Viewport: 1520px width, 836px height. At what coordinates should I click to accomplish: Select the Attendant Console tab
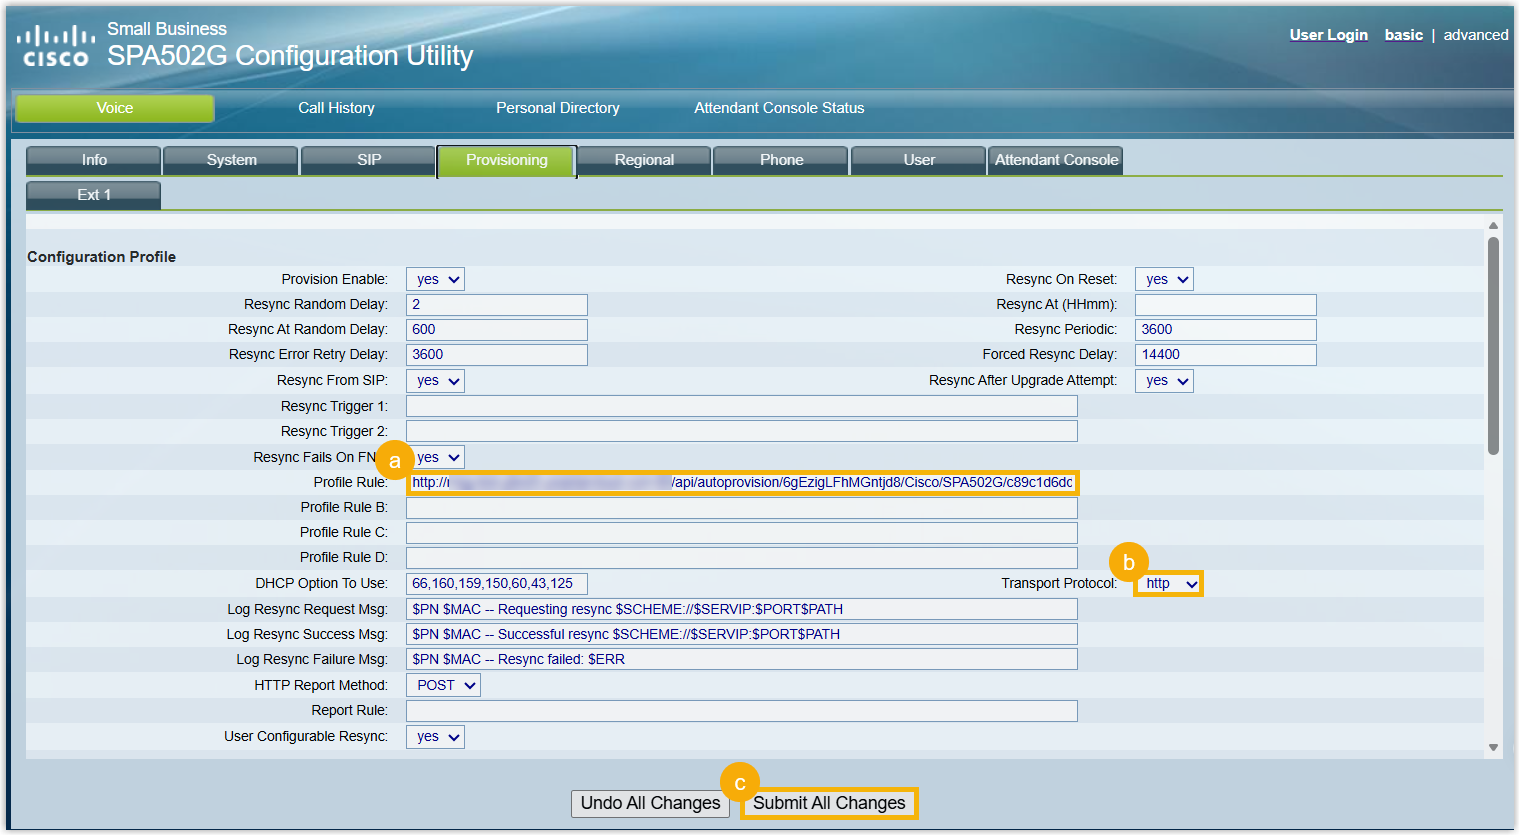[x=1056, y=160]
